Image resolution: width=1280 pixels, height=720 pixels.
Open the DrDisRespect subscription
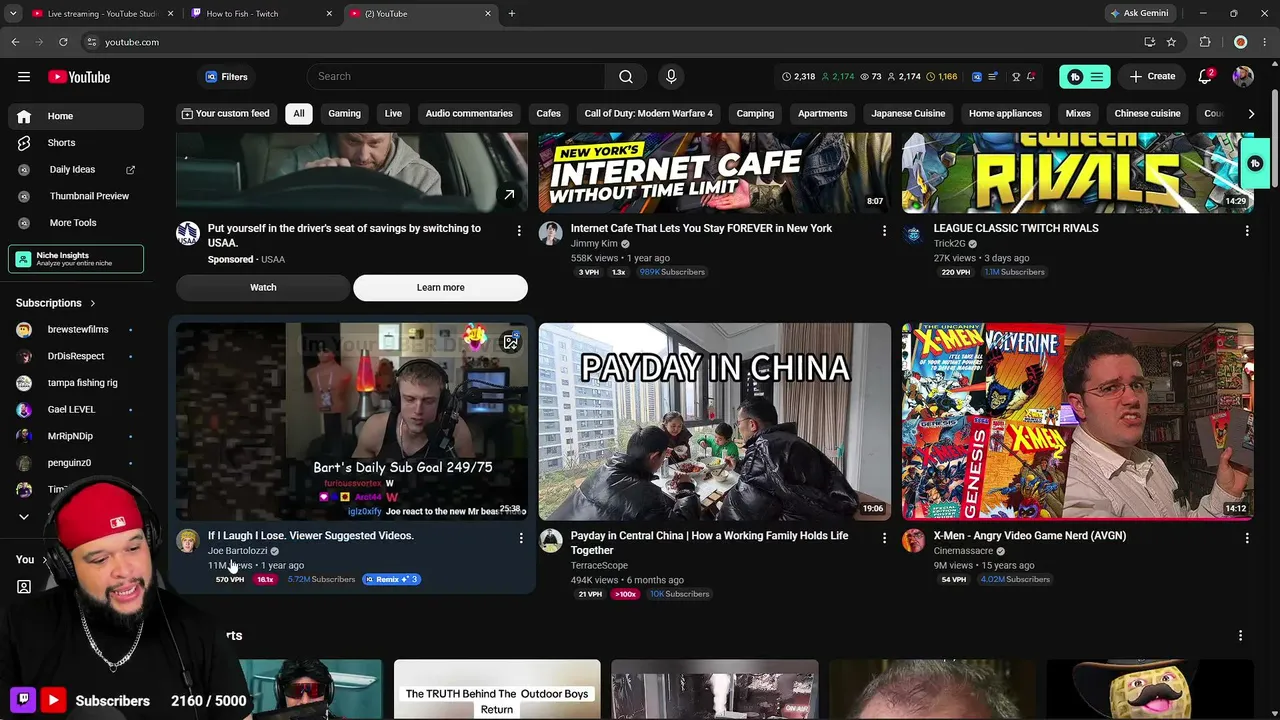pos(76,356)
